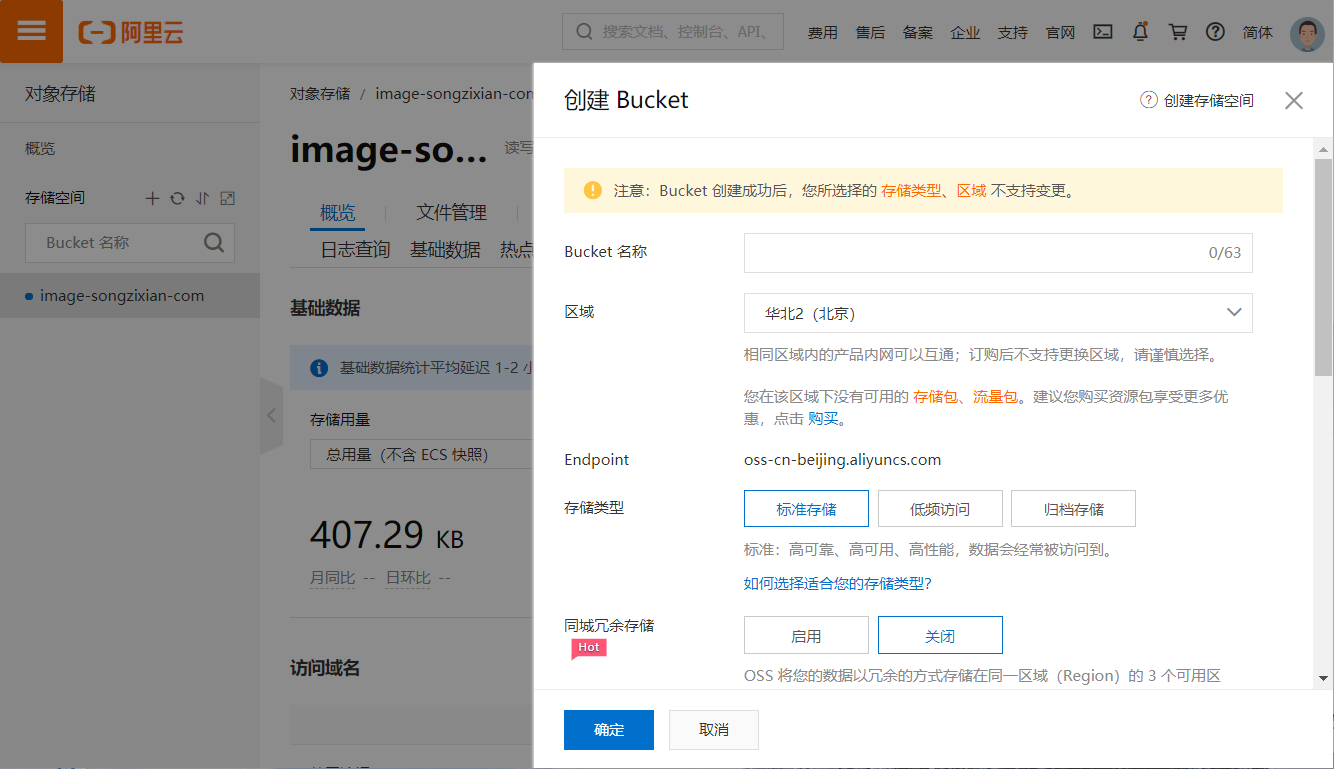Click the 日环比 label
Viewport: 1334px width, 769px height.
pos(408,578)
